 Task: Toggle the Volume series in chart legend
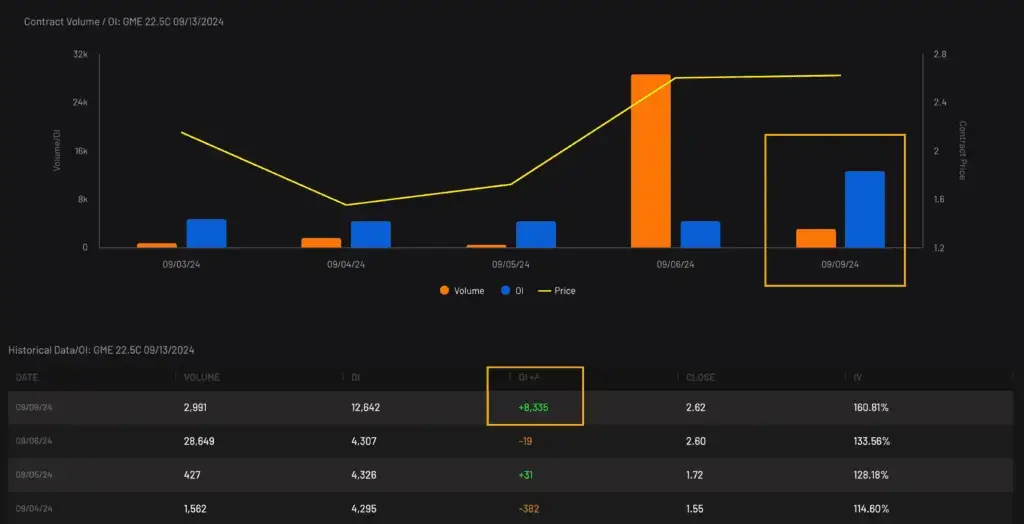(462, 291)
